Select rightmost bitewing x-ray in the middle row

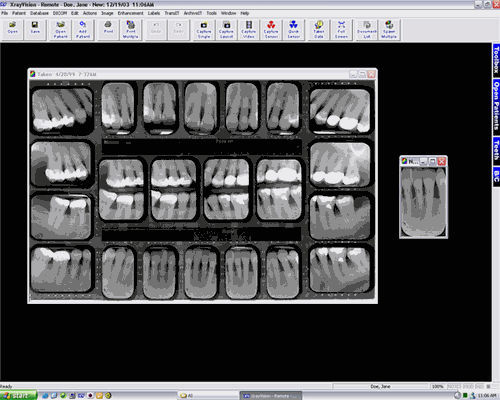click(279, 189)
